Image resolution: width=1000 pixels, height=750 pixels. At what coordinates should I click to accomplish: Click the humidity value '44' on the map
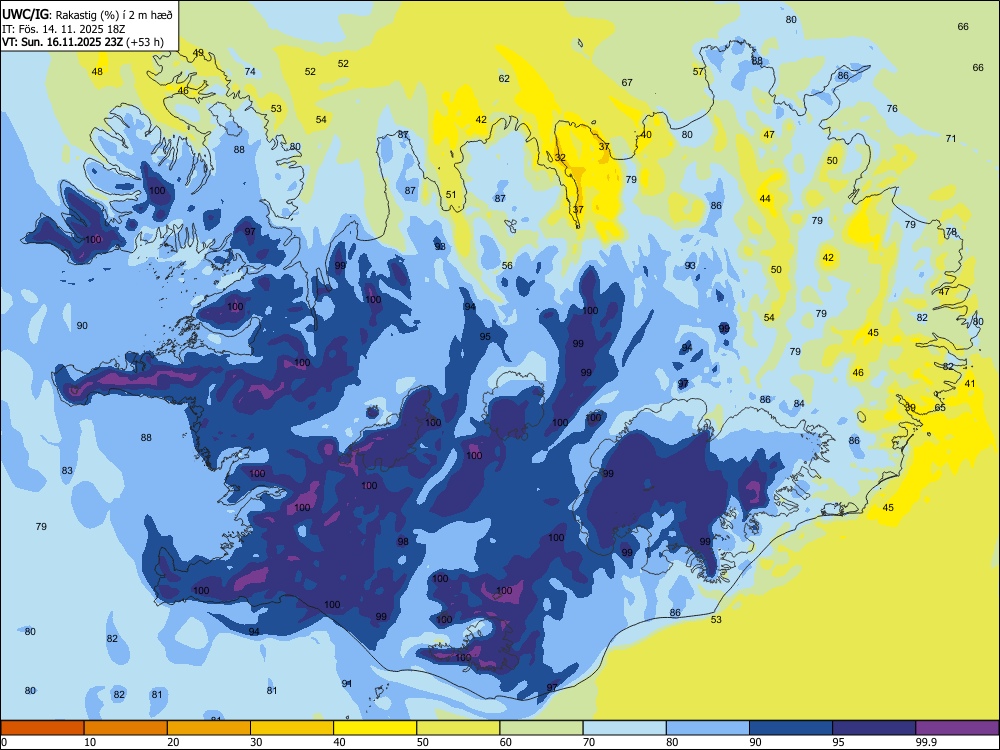tap(765, 198)
